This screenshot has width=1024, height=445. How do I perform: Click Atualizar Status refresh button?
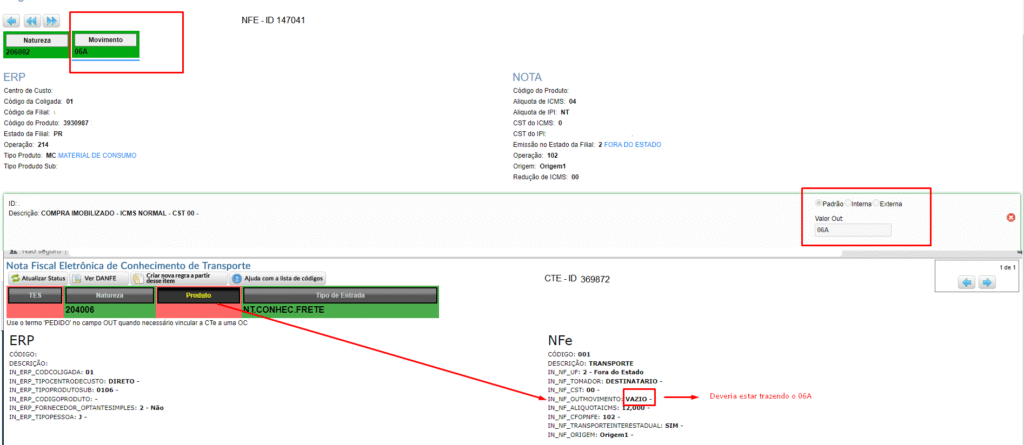[36, 278]
